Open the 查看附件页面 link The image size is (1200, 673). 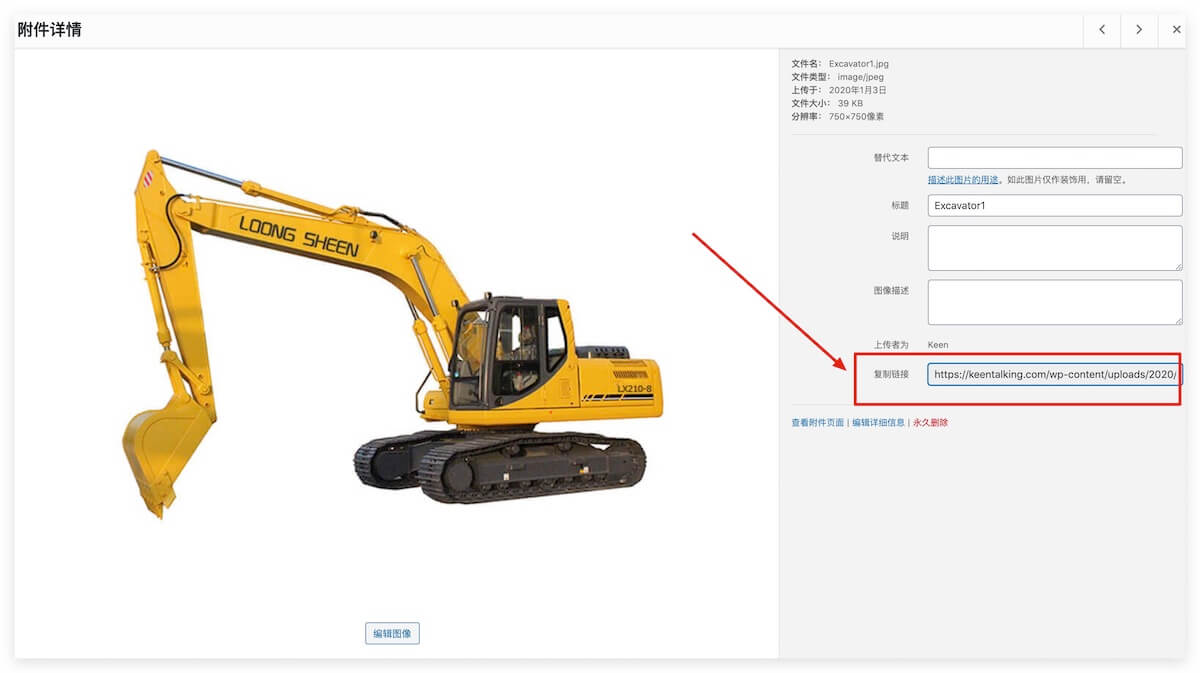point(817,423)
